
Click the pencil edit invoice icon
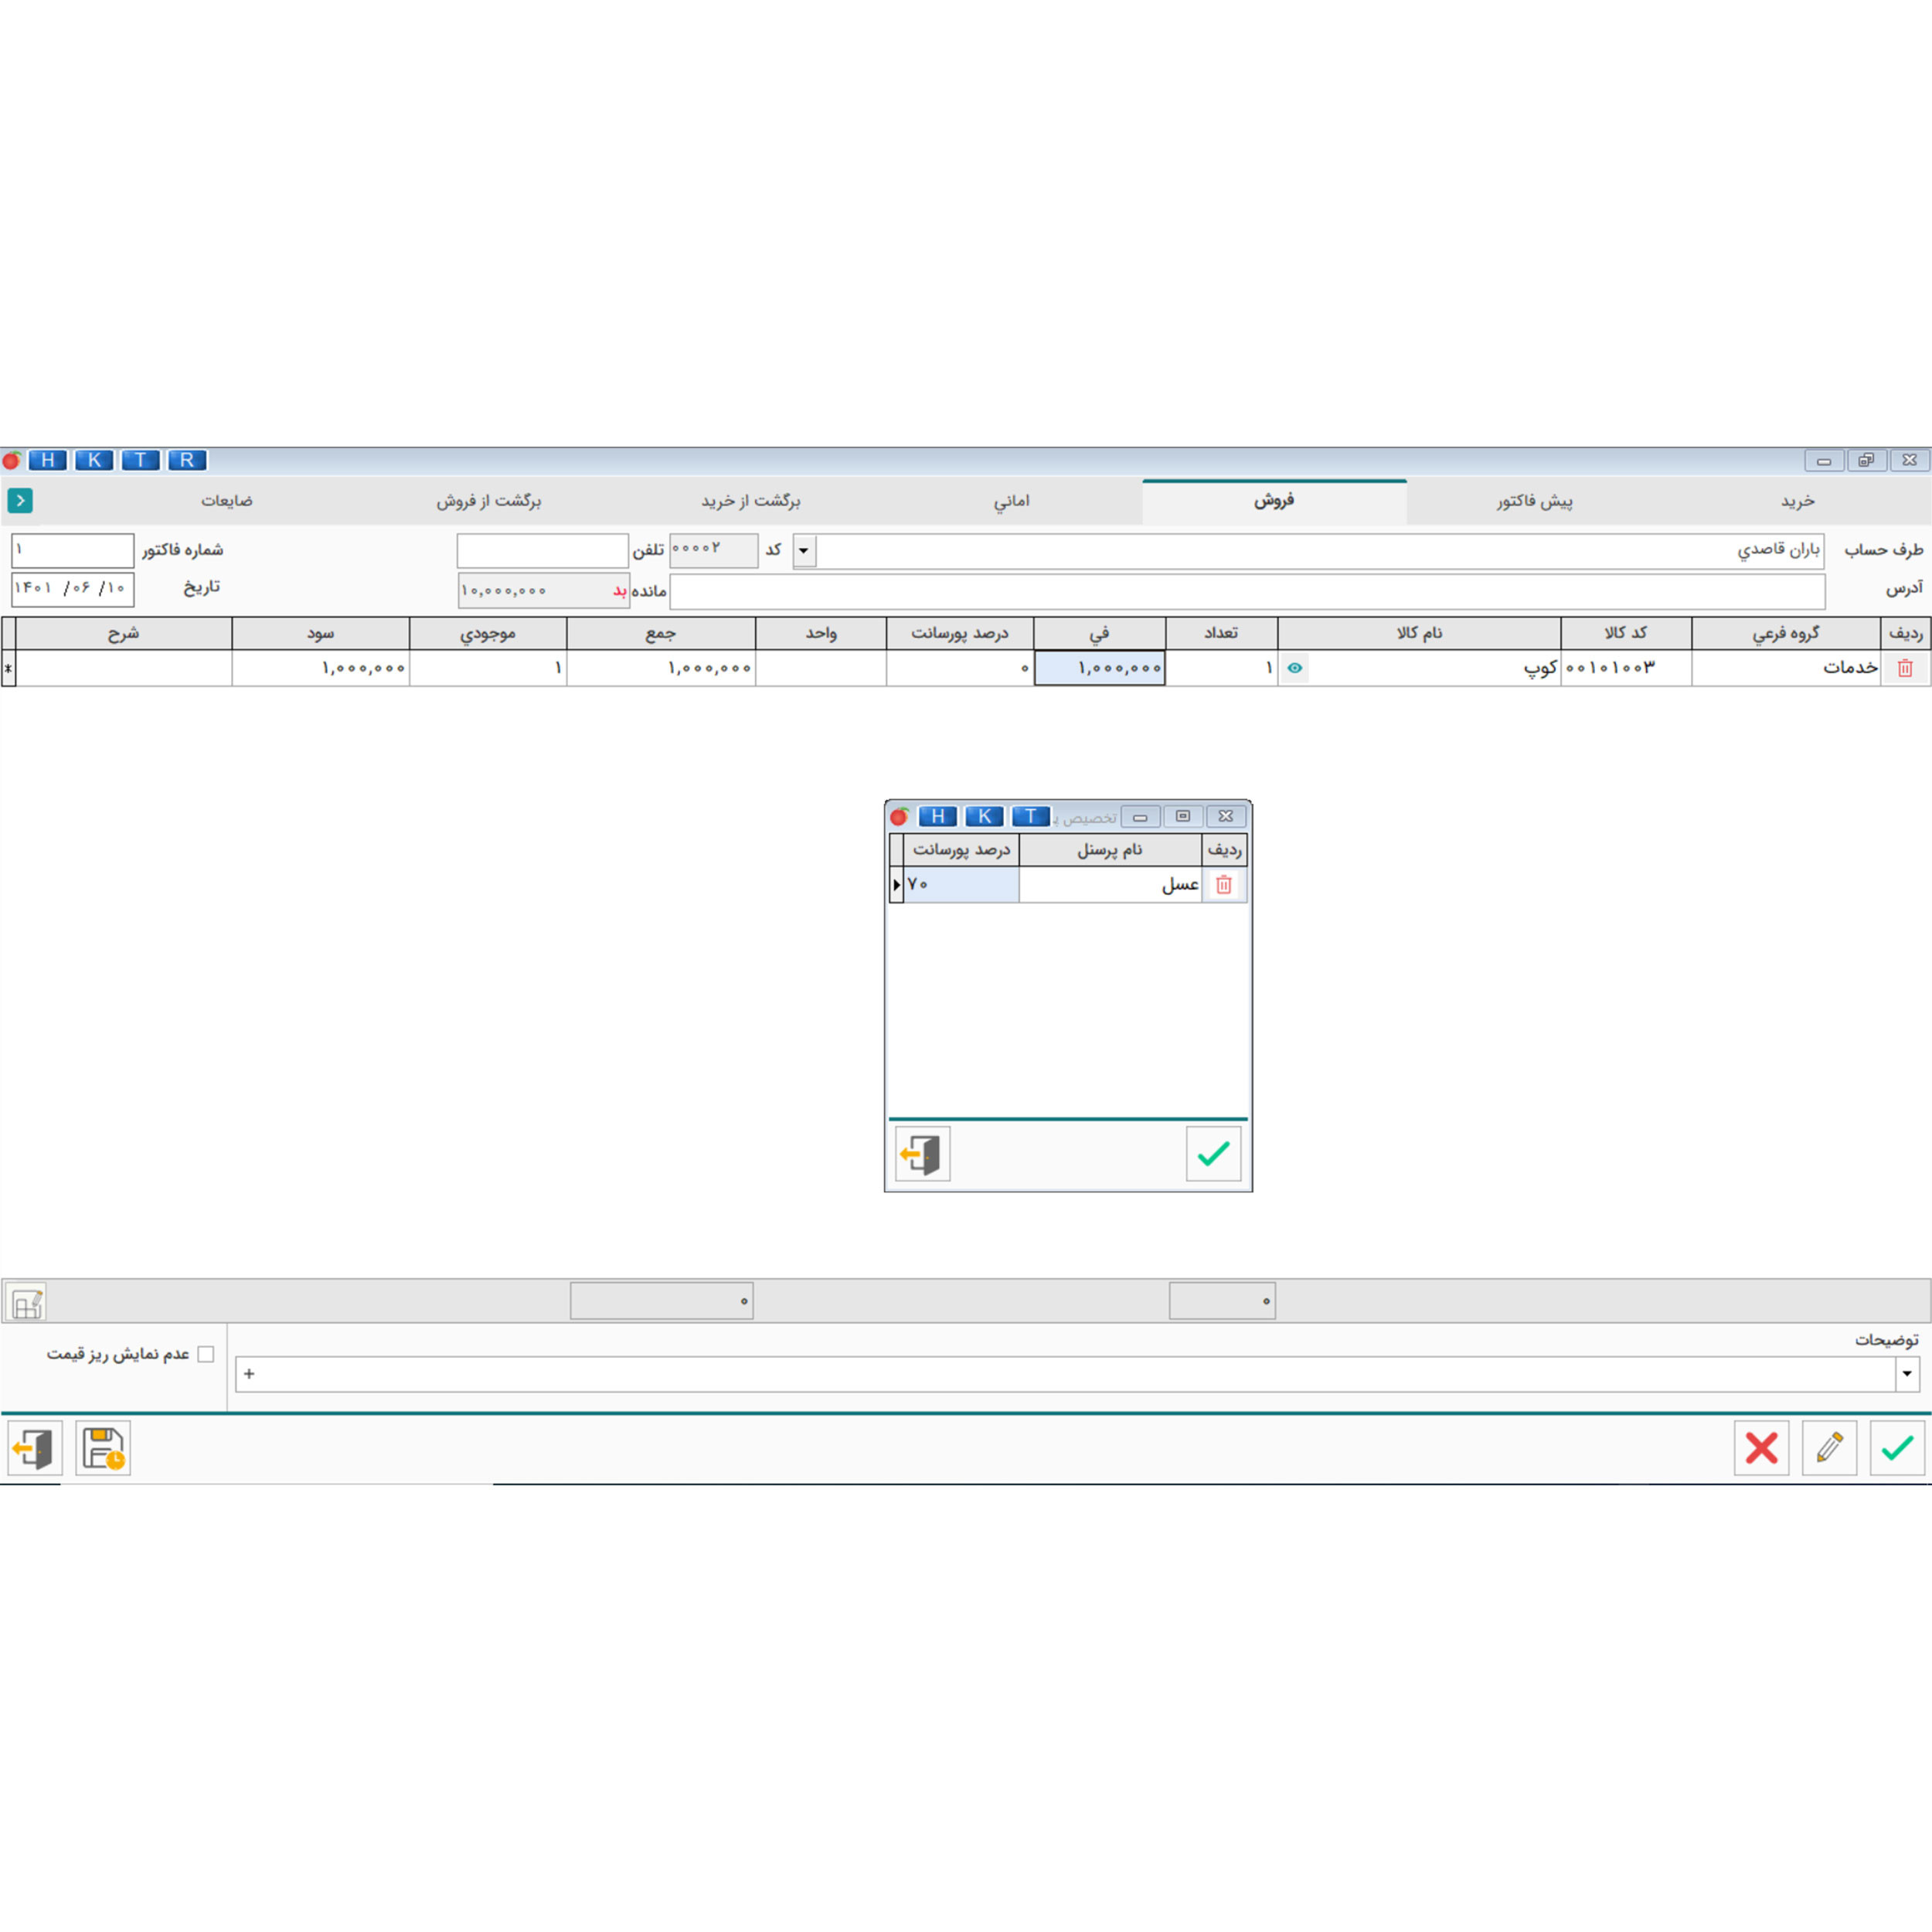1829,1448
